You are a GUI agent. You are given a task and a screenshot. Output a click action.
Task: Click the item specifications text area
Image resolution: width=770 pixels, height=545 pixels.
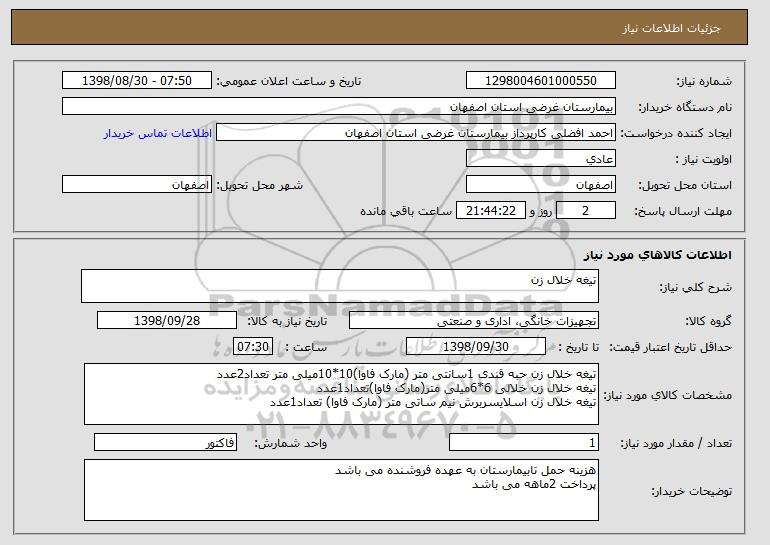coord(341,394)
